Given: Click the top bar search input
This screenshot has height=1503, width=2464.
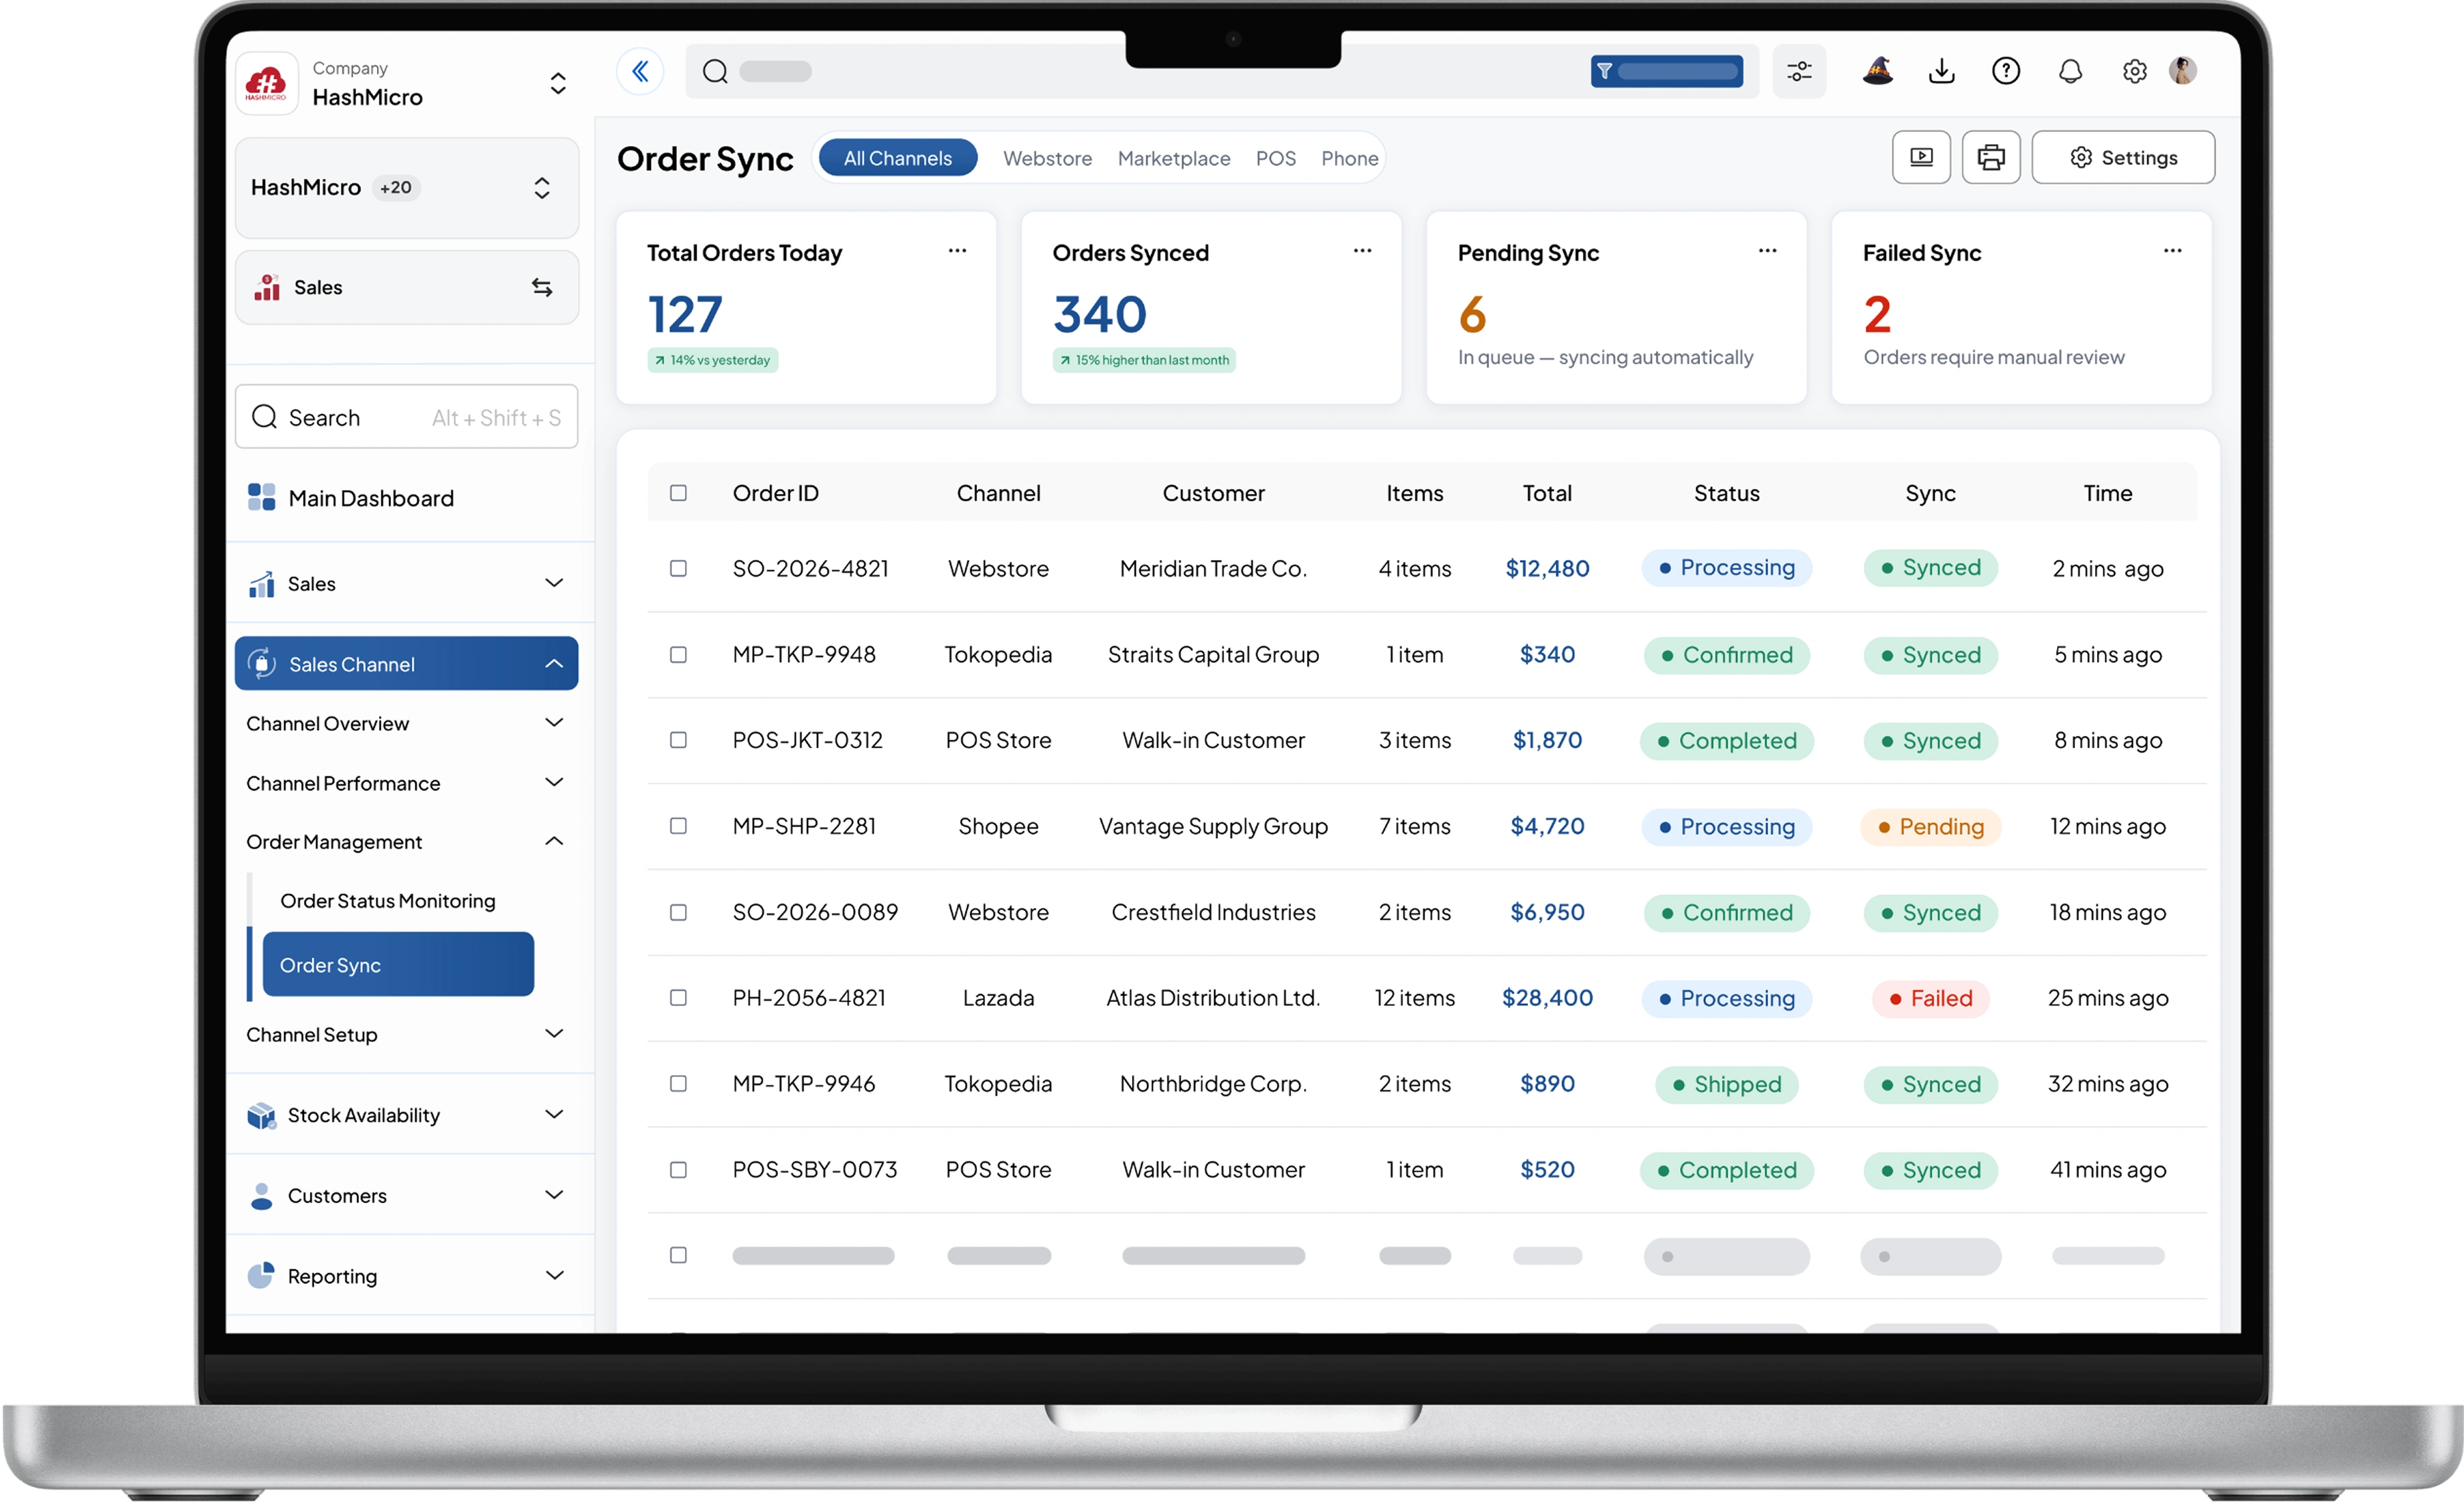Looking at the screenshot, I should click(x=1222, y=71).
